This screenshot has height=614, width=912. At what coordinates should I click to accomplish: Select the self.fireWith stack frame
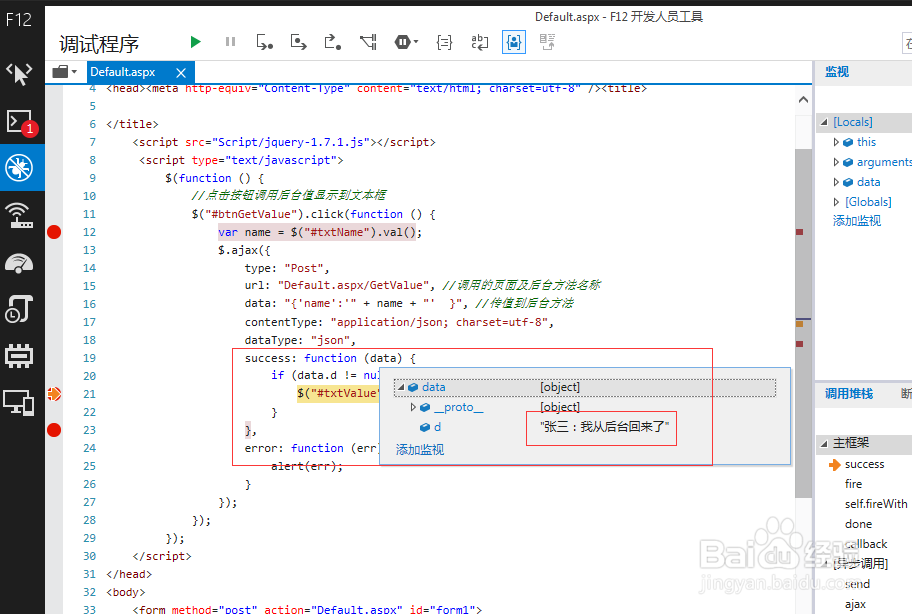(876, 504)
